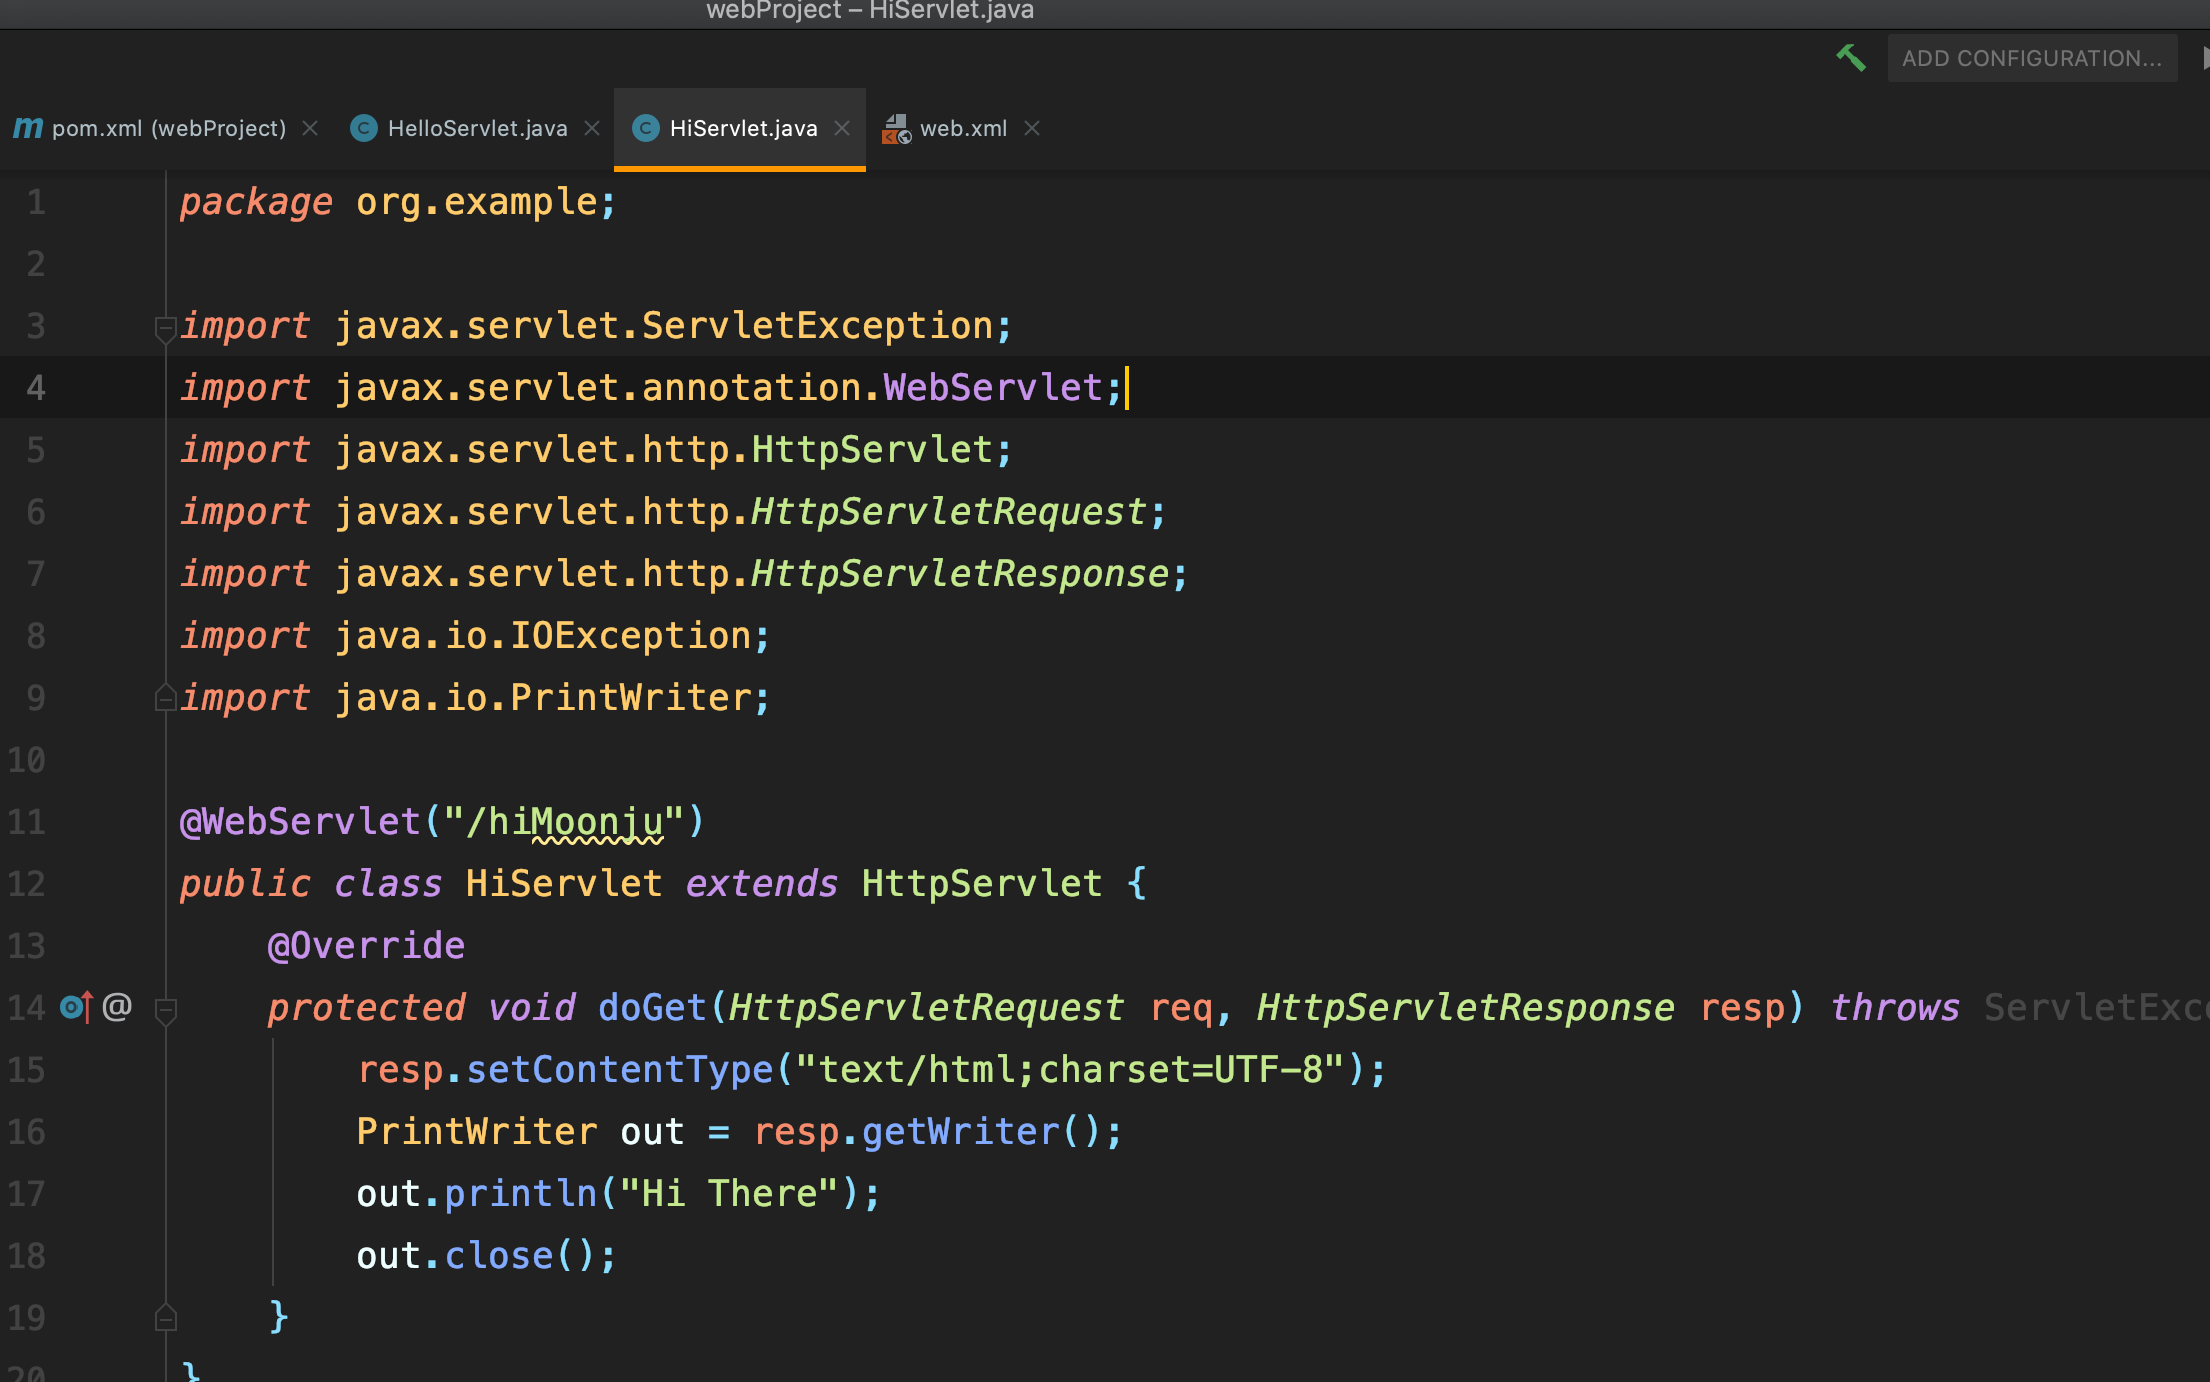Click "extends" keyword on line 12
This screenshot has width=2210, height=1382.
tap(762, 884)
